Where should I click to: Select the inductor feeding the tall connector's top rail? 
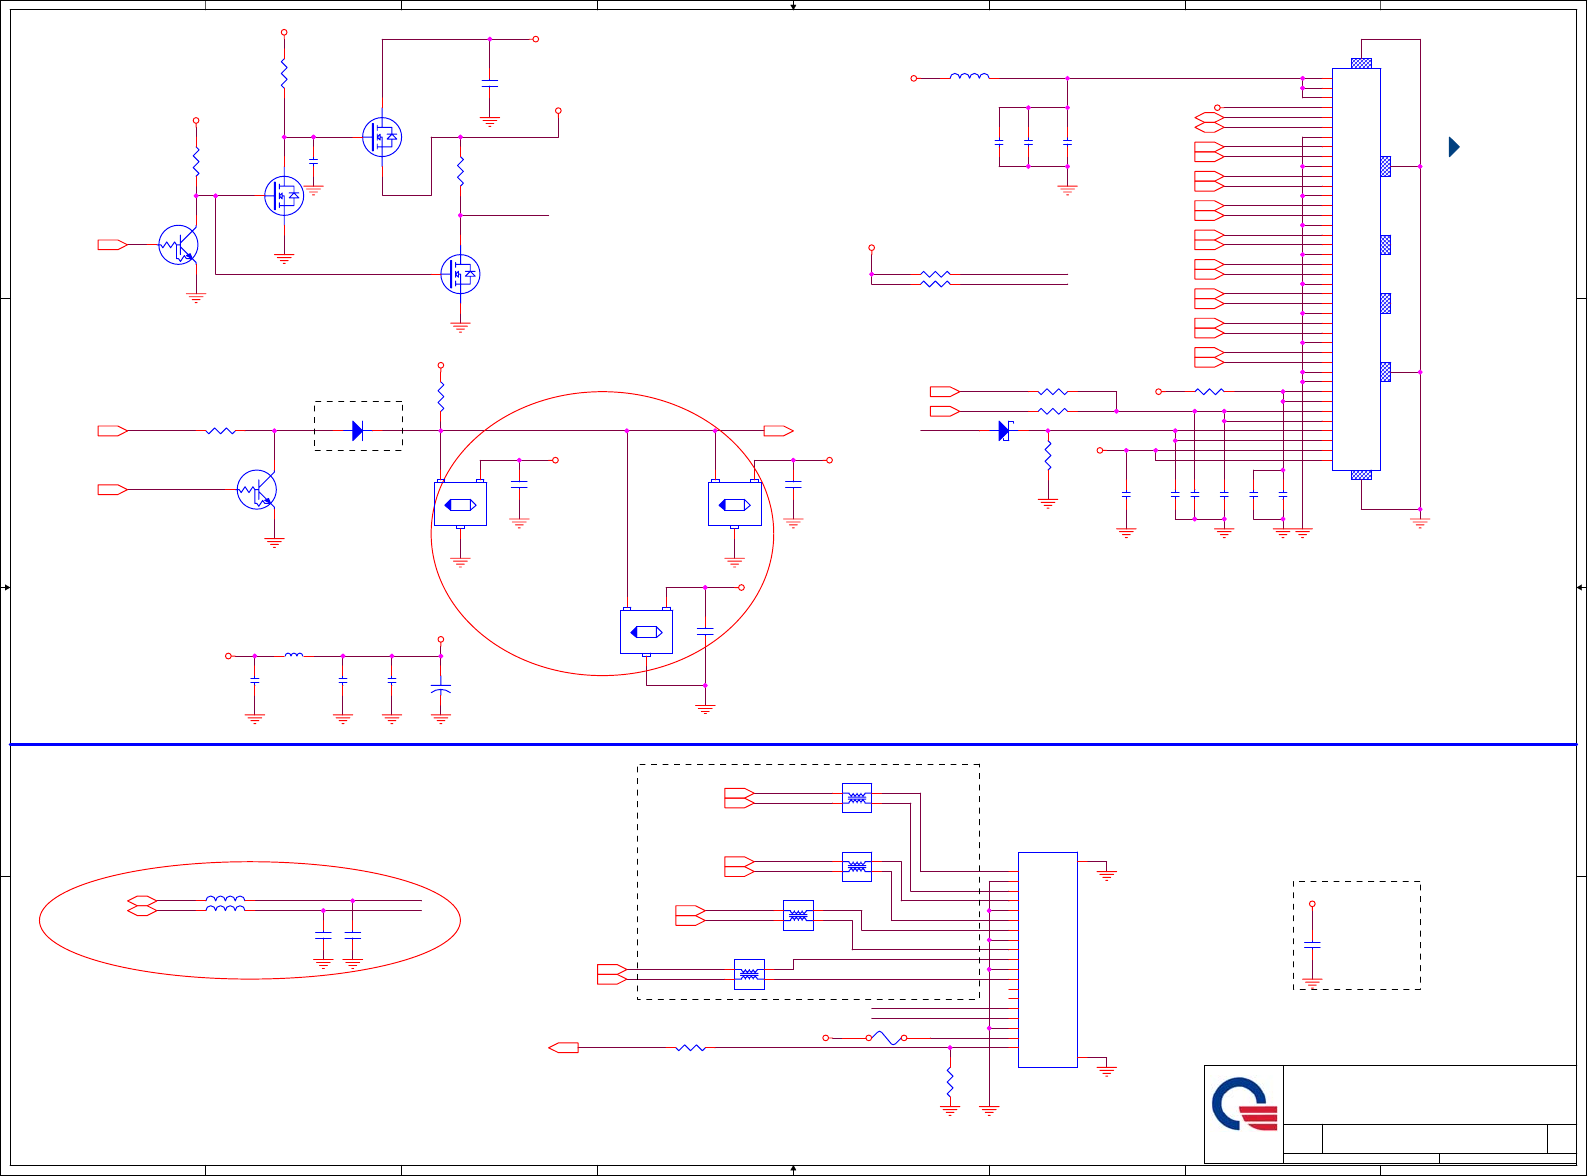coord(969,76)
